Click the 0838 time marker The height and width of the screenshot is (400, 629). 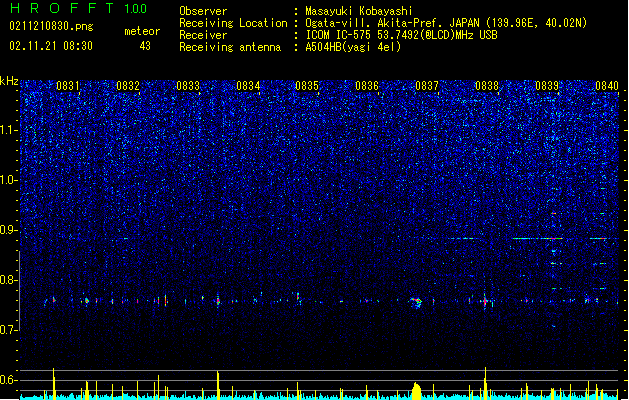tap(487, 86)
